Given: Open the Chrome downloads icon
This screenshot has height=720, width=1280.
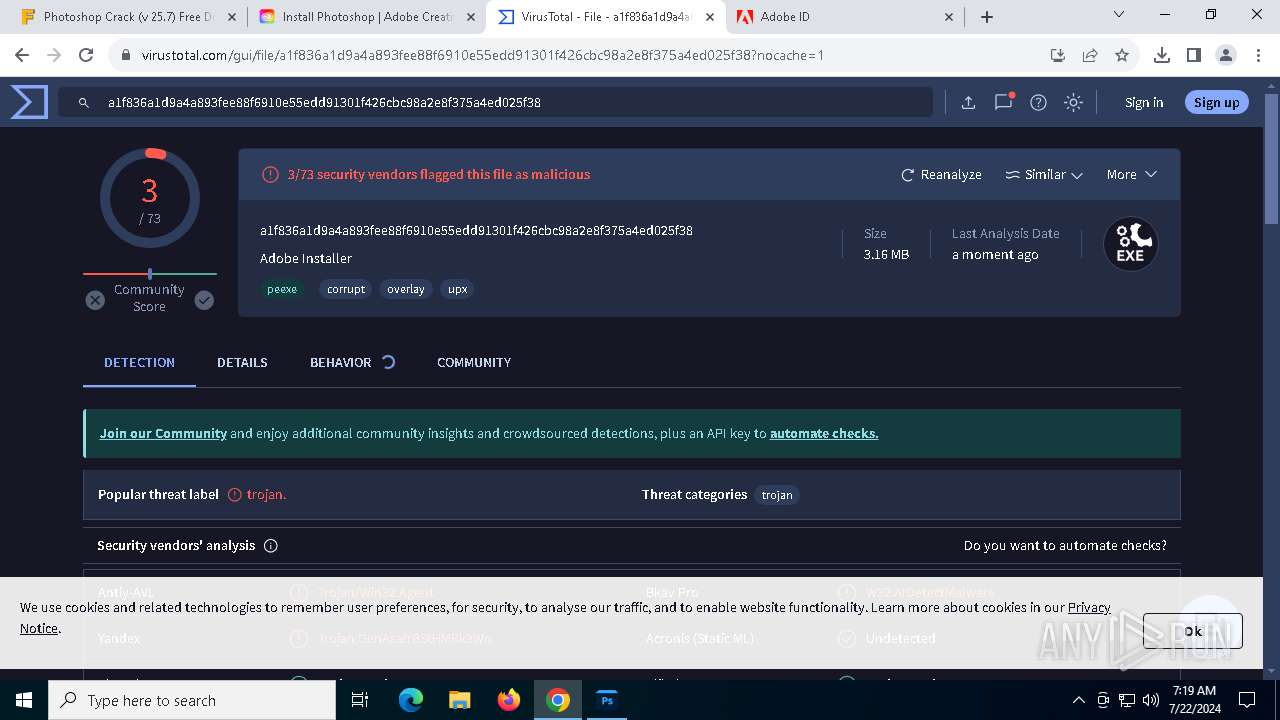Looking at the screenshot, I should pos(1161,55).
